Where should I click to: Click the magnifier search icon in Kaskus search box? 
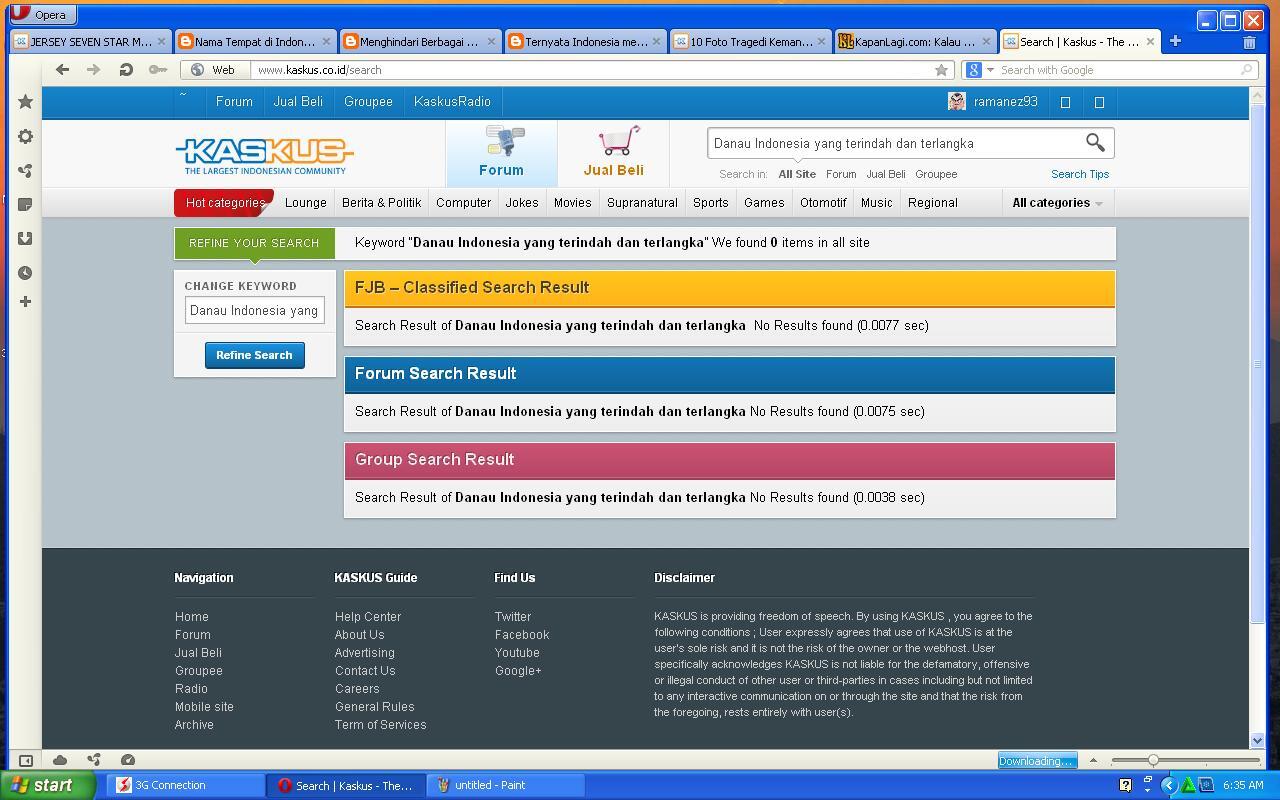[1095, 143]
